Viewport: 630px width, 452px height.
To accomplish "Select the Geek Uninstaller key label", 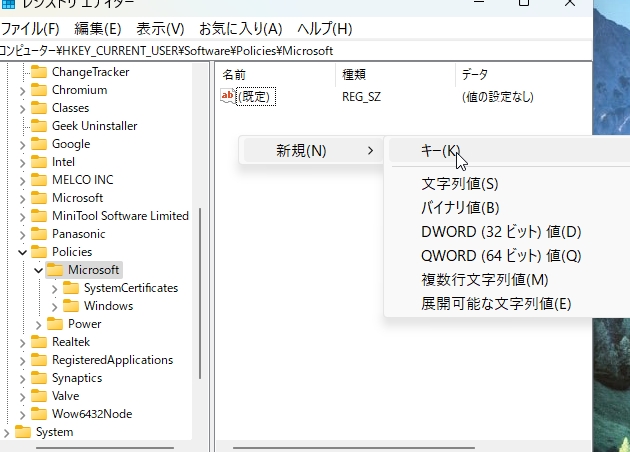I will tap(94, 126).
